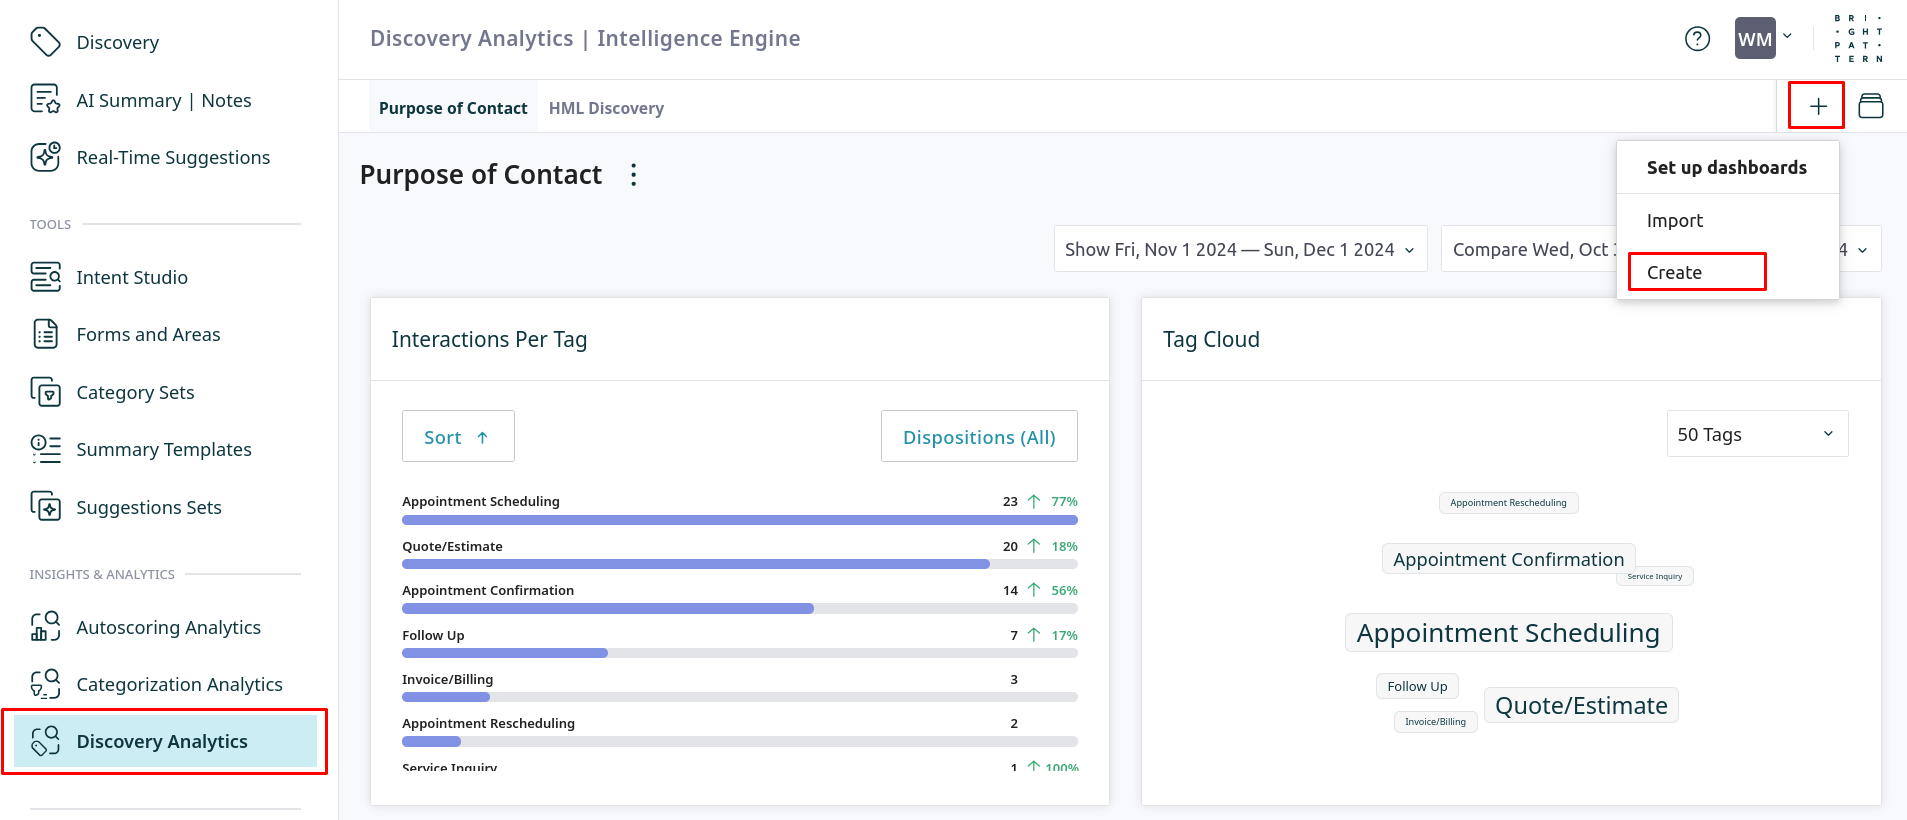The height and width of the screenshot is (820, 1907).
Task: Navigate to Autoscoring Analytics
Action: click(168, 627)
